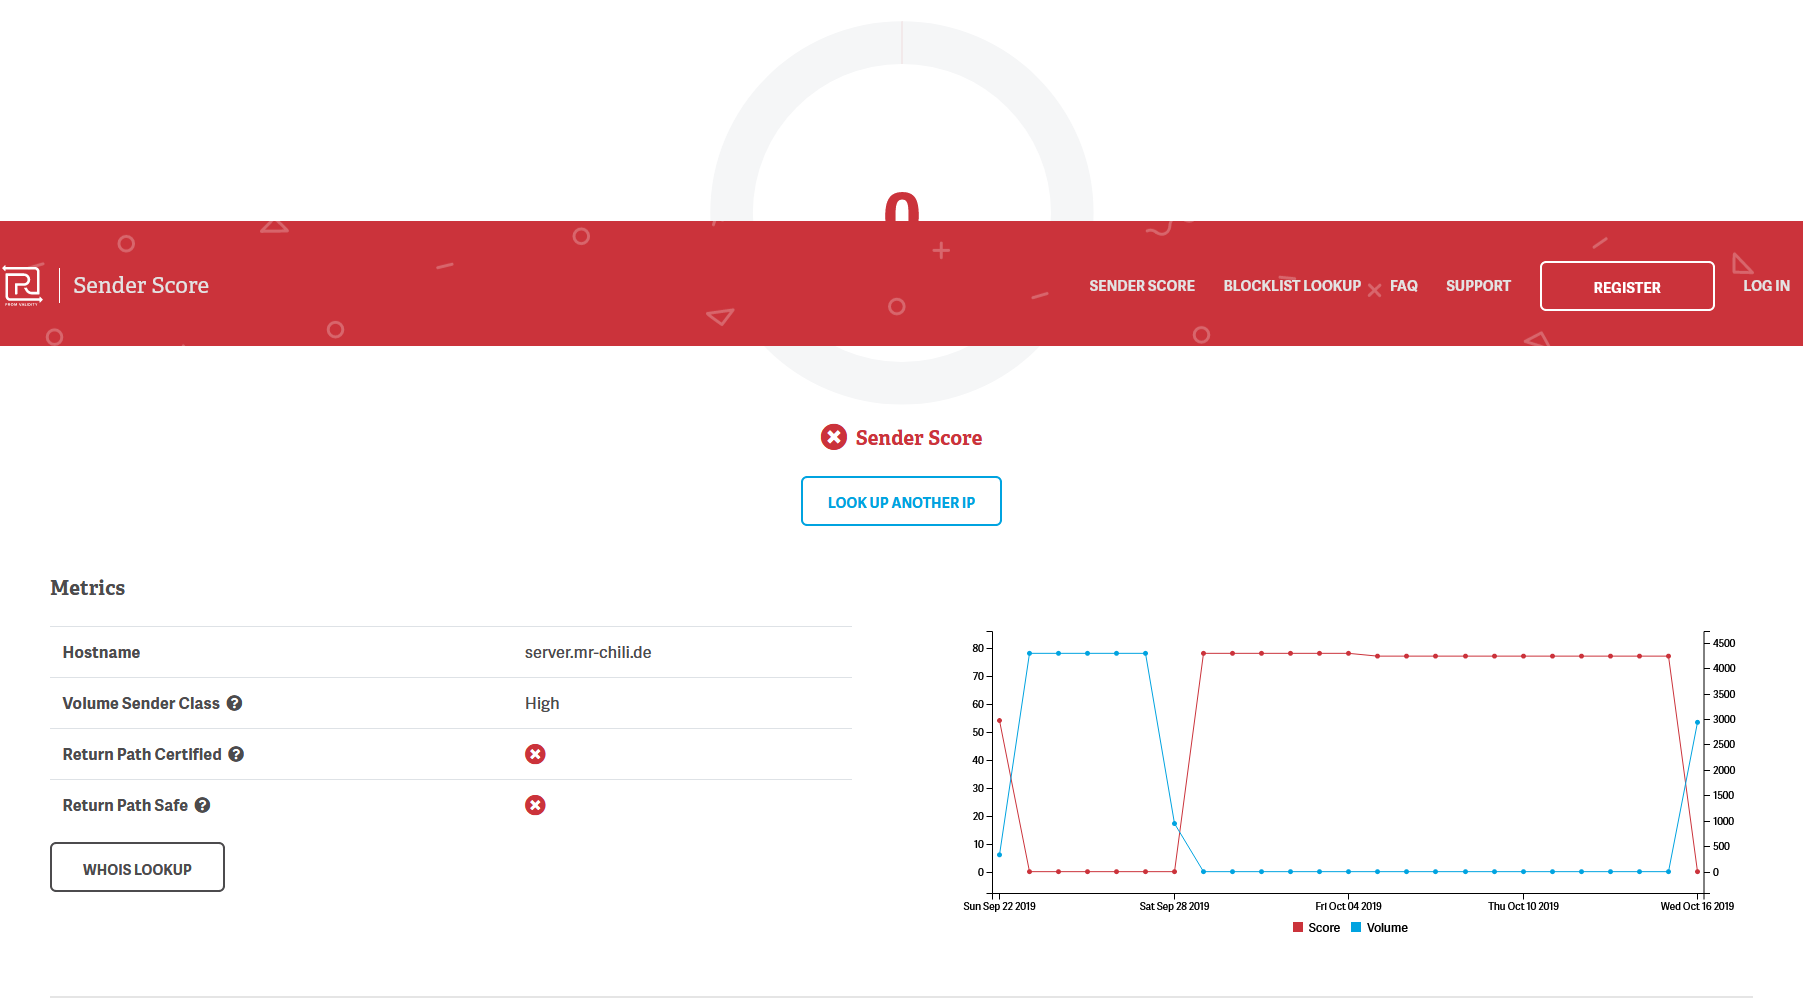
Task: Open the Support navigation link
Action: pyautogui.click(x=1477, y=286)
